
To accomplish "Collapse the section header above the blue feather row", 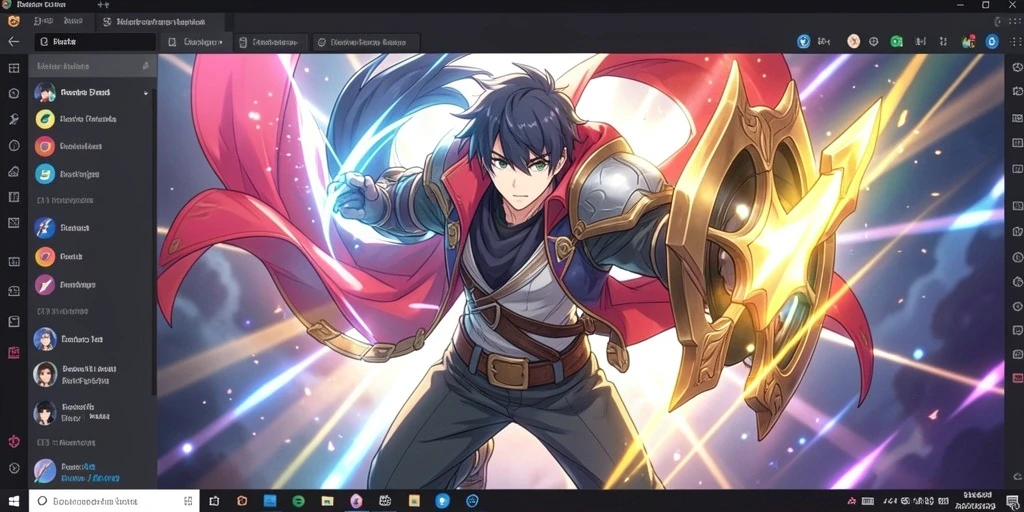I will click(65, 200).
